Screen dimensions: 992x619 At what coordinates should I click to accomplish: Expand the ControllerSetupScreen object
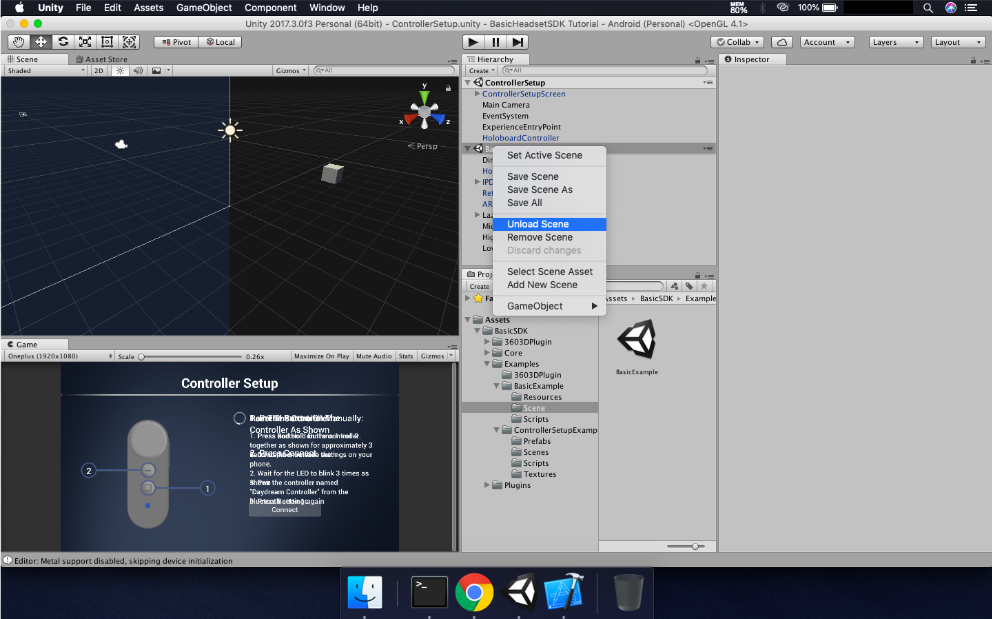tap(478, 94)
